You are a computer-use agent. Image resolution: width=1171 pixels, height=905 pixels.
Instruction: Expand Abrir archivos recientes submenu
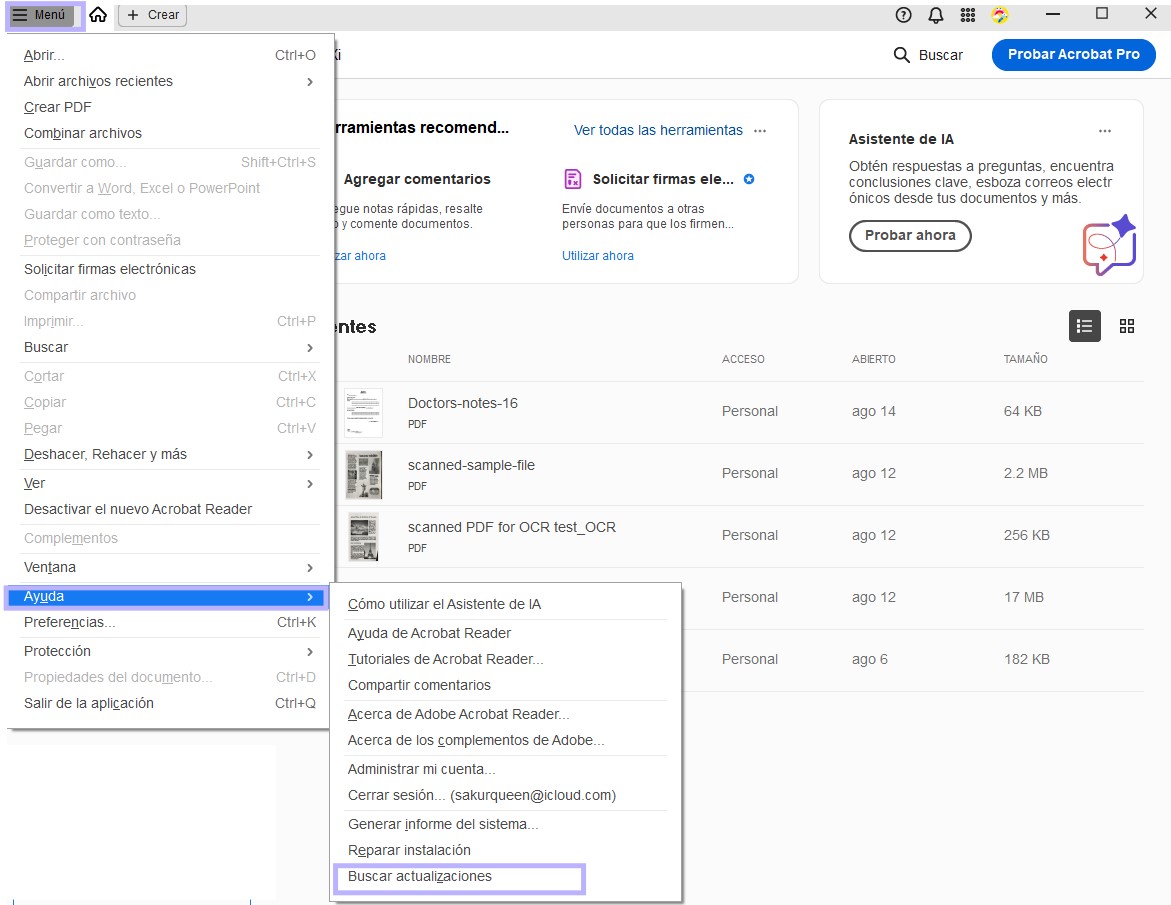pos(170,81)
